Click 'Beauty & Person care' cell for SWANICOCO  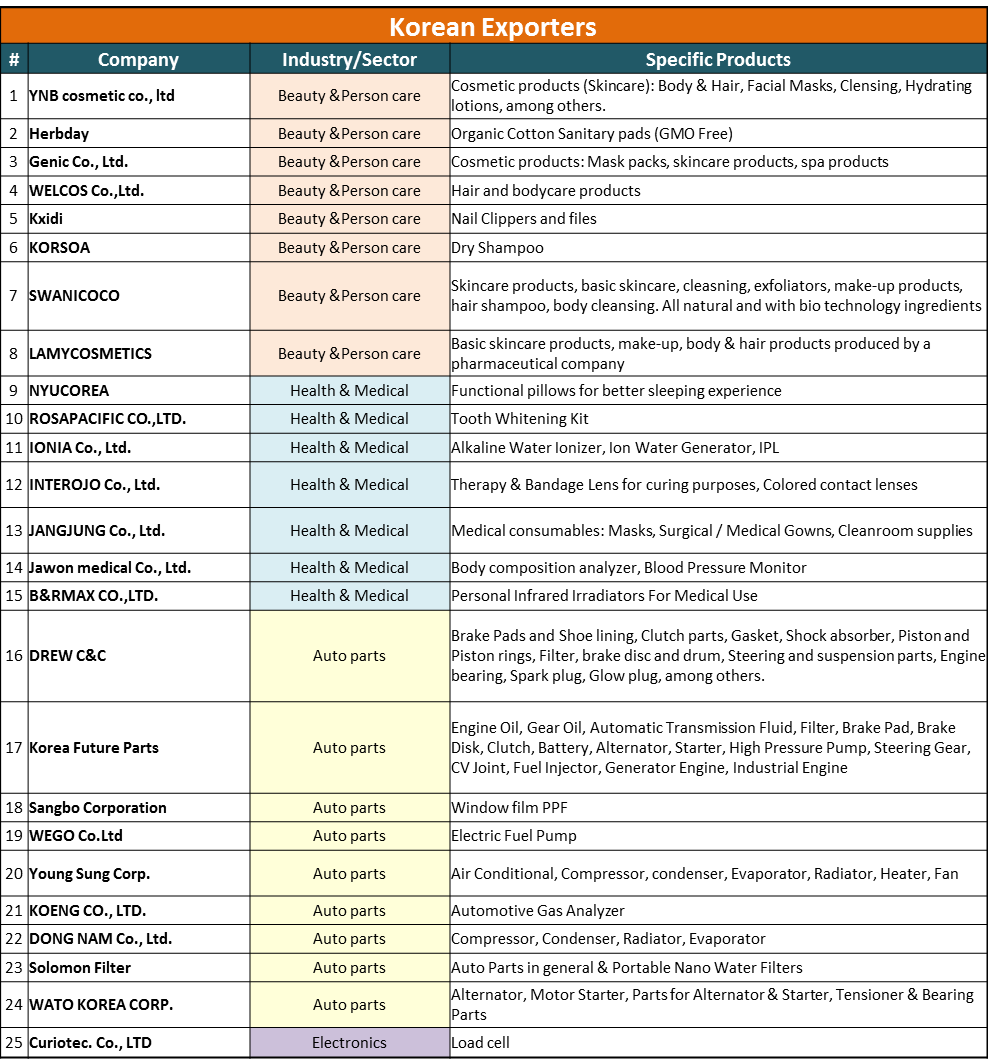(x=349, y=296)
